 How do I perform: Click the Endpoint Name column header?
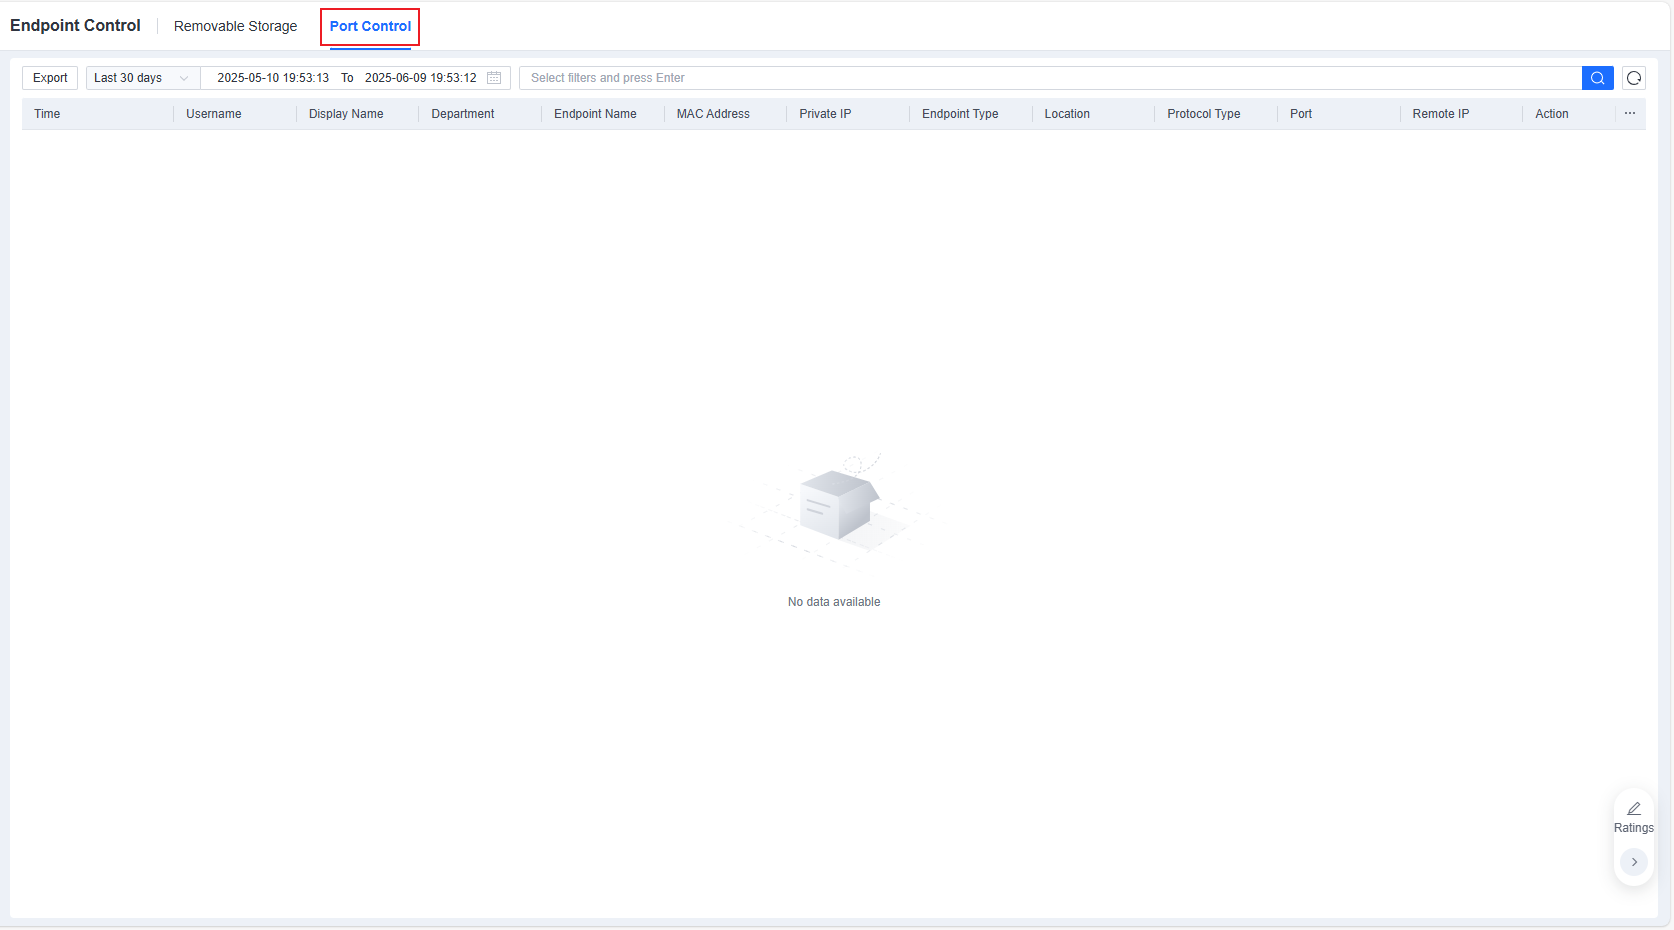595,114
